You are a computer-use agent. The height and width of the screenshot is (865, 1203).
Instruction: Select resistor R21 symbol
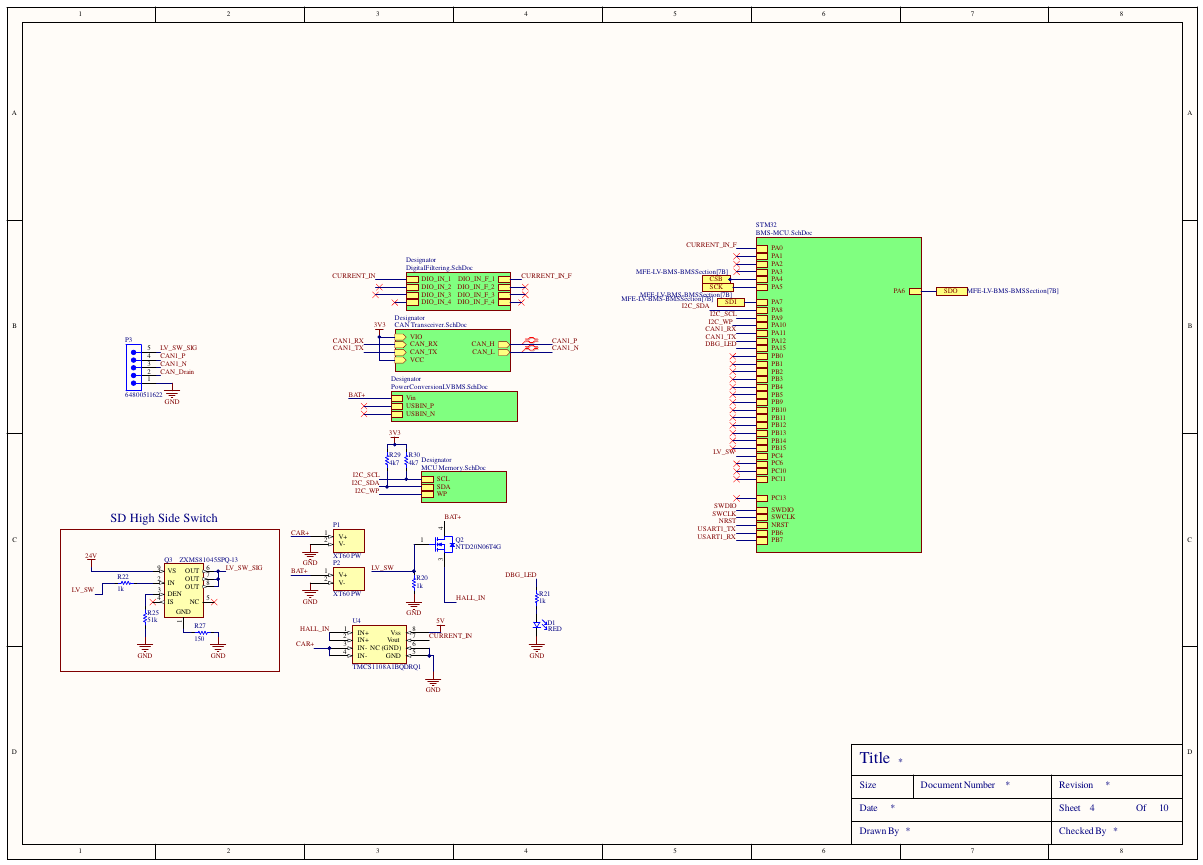pos(538,598)
